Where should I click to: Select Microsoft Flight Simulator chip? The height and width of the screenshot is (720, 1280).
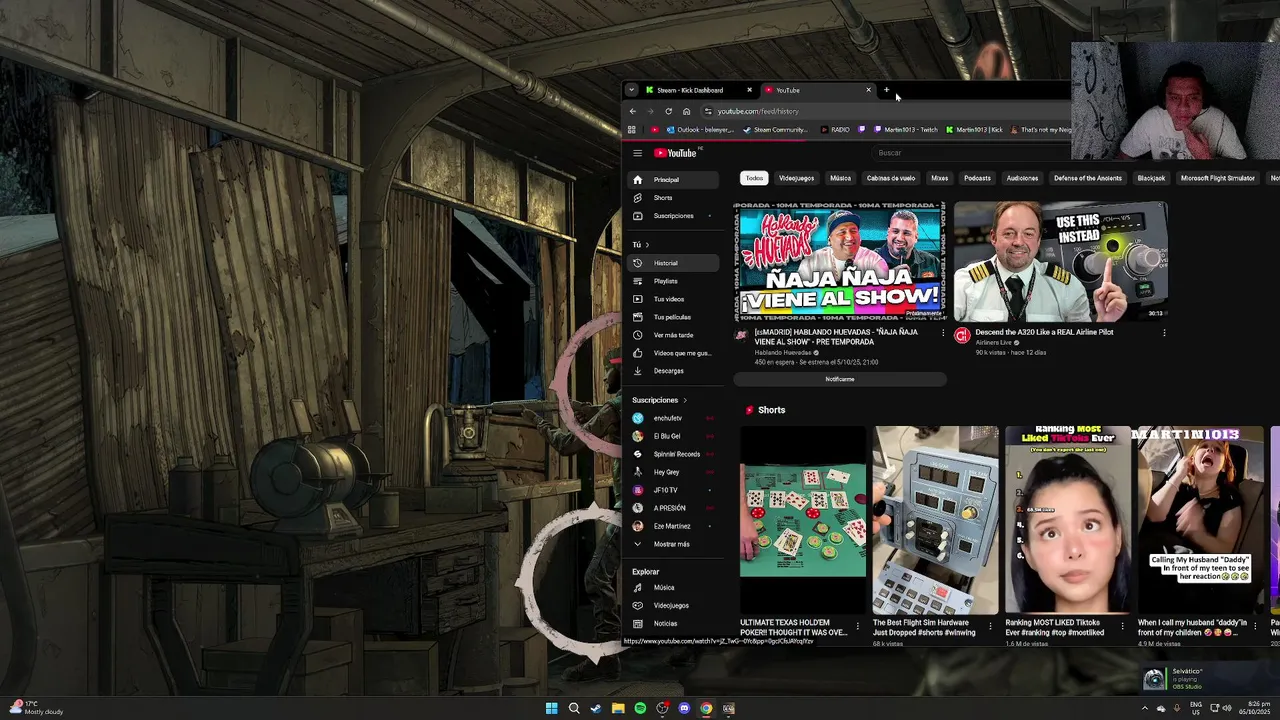pyautogui.click(x=1217, y=178)
